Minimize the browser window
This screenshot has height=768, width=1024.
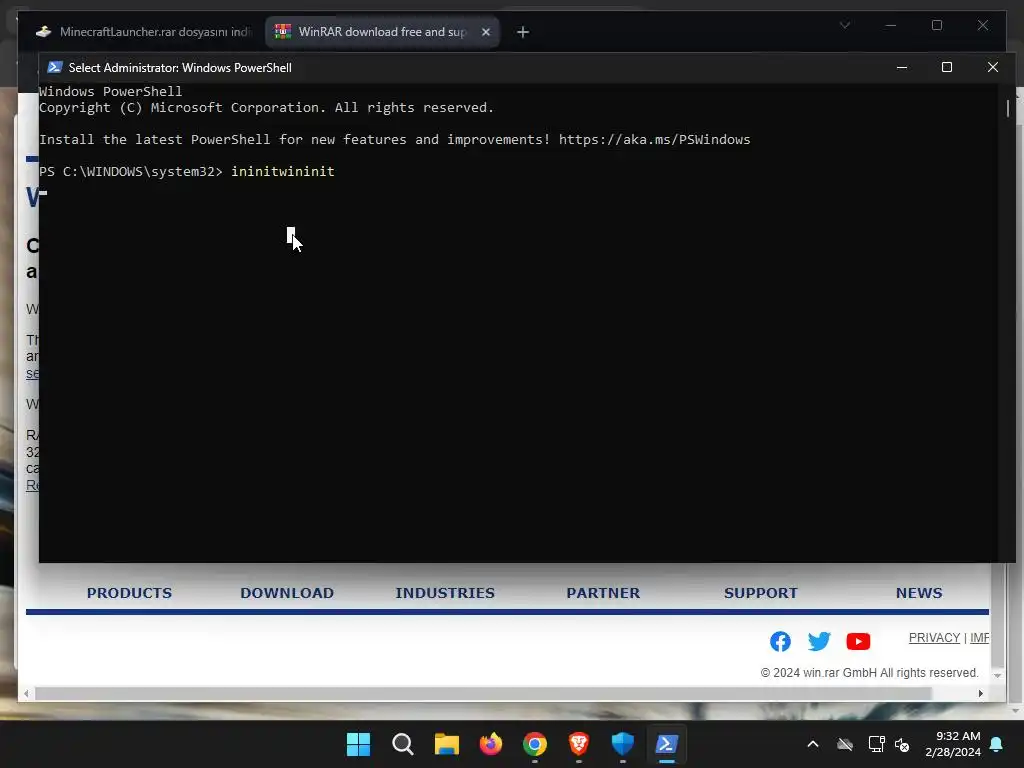(x=891, y=25)
